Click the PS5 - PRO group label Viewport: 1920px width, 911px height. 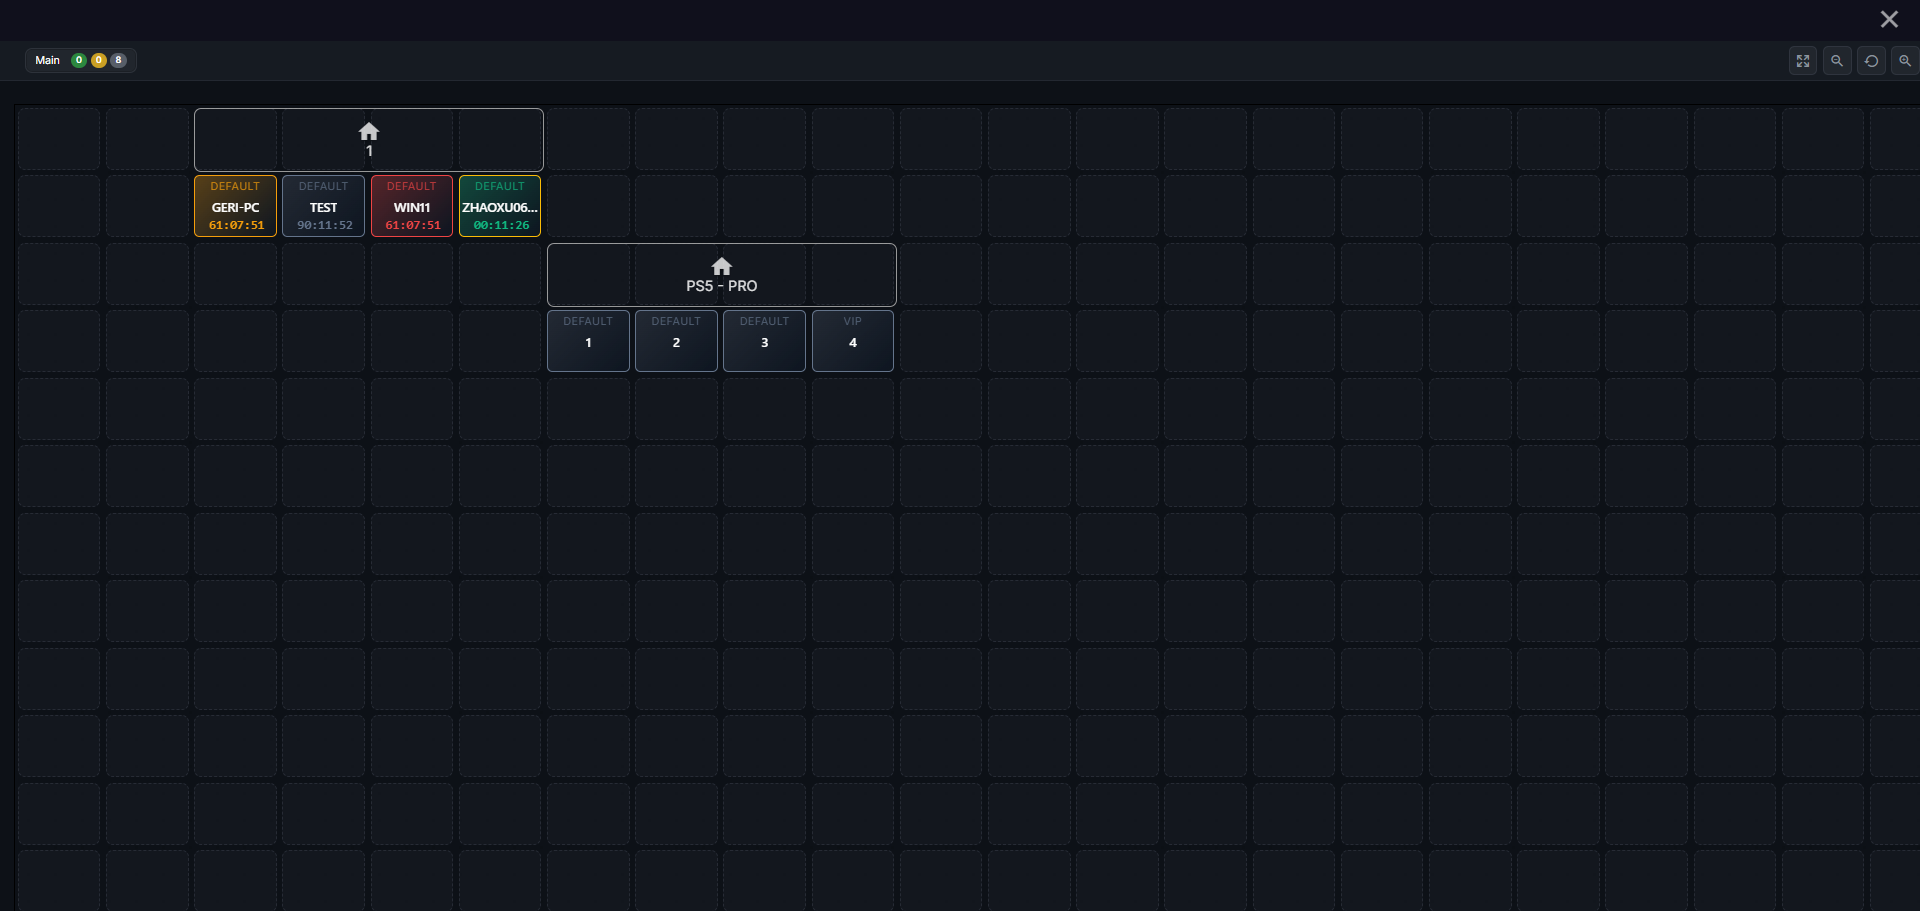721,286
